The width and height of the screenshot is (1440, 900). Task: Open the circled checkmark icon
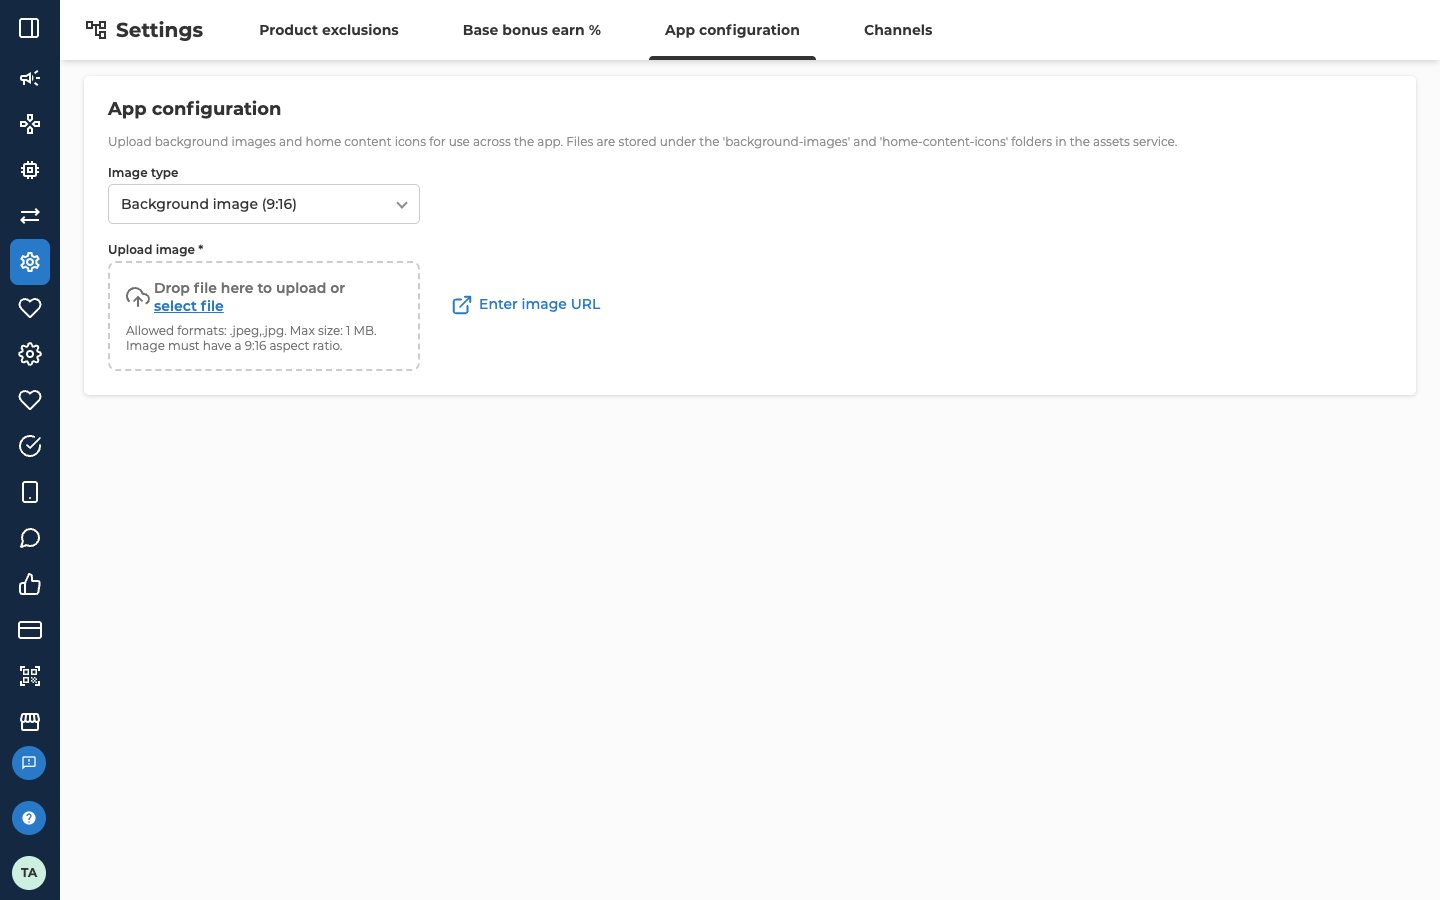[29, 446]
